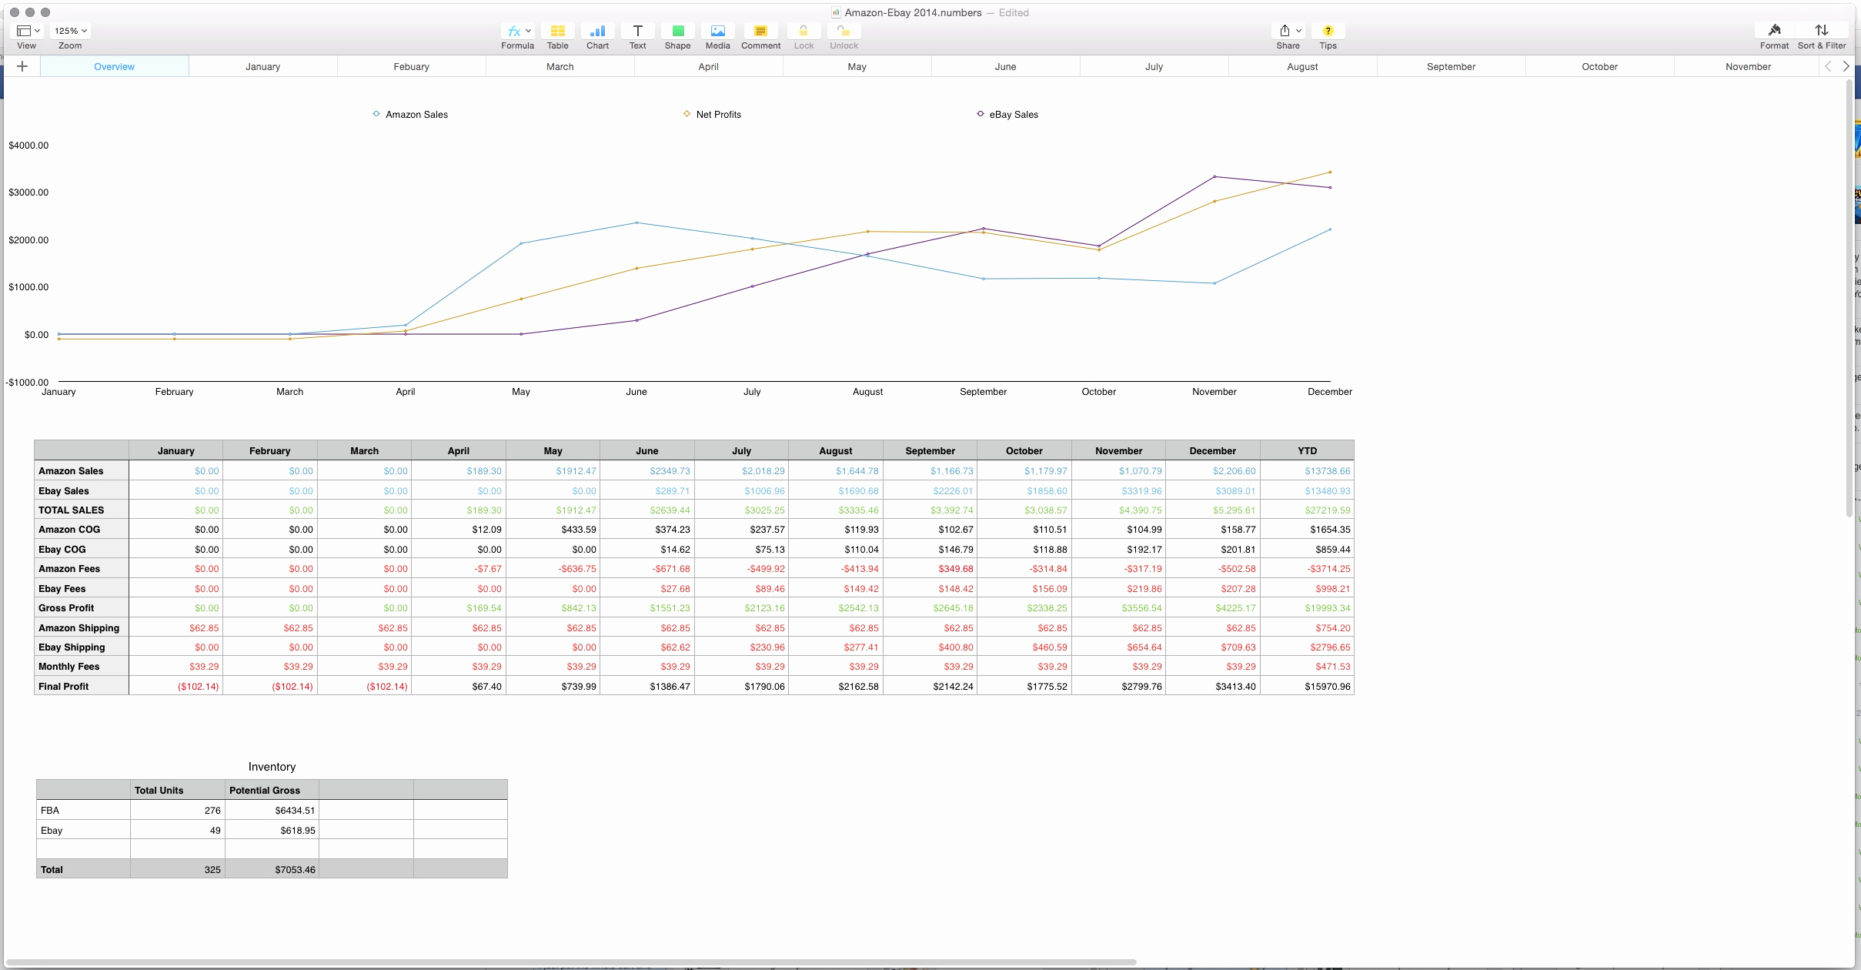Open the Febuary sheet tab
This screenshot has height=970, width=1861.
tap(411, 66)
